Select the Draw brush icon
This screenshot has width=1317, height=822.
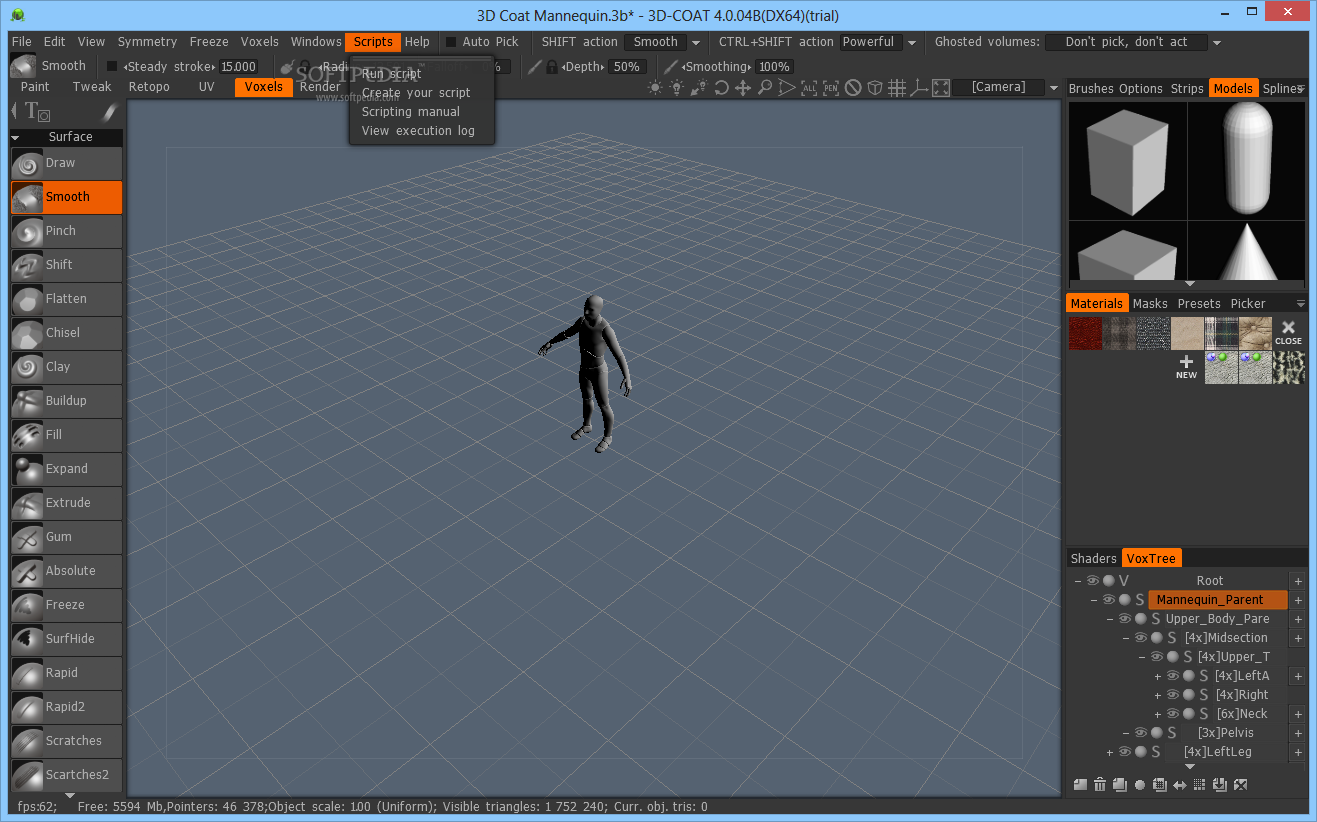click(x=27, y=163)
